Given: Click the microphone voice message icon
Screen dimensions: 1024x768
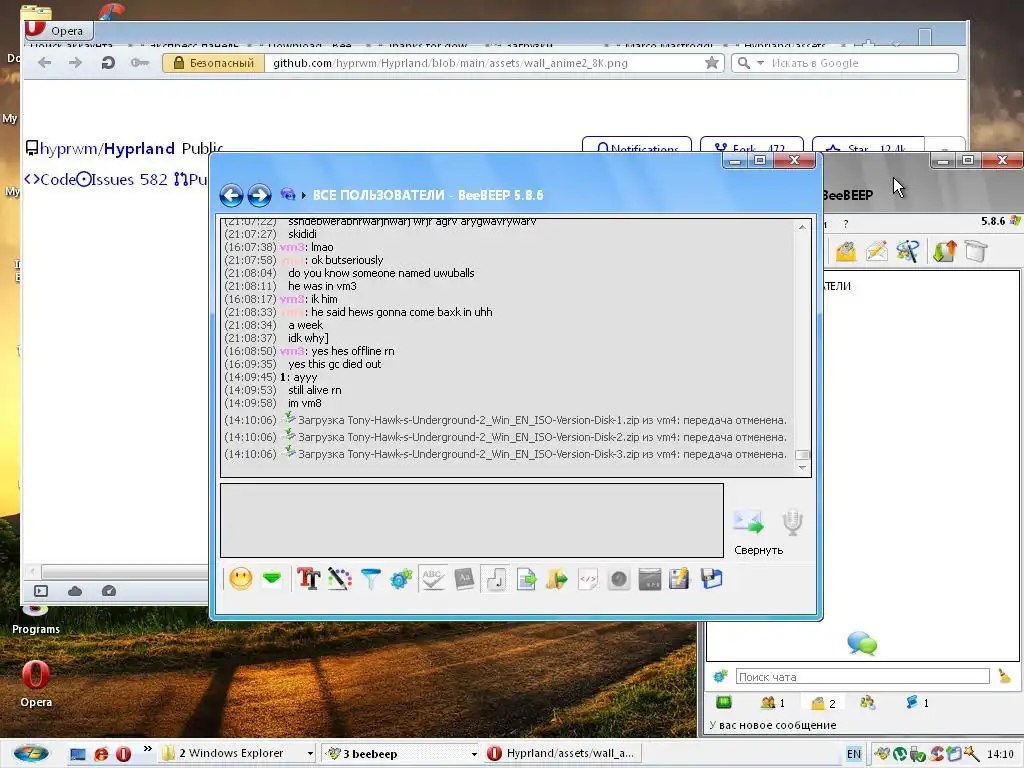Looking at the screenshot, I should 792,522.
